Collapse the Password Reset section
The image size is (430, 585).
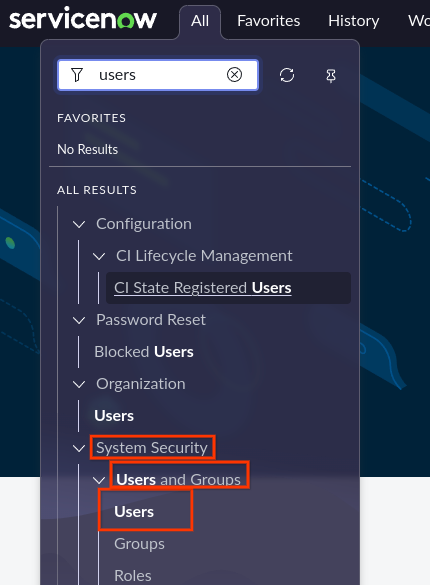79,320
